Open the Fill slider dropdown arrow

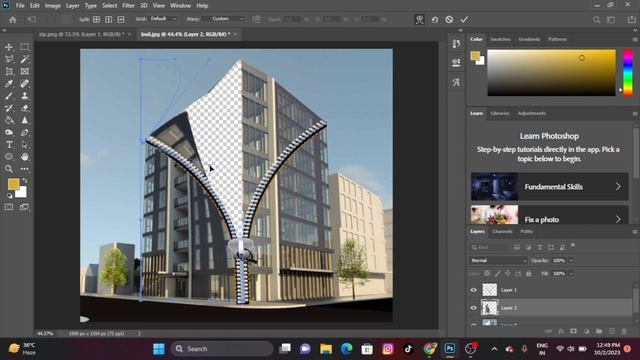(571, 273)
